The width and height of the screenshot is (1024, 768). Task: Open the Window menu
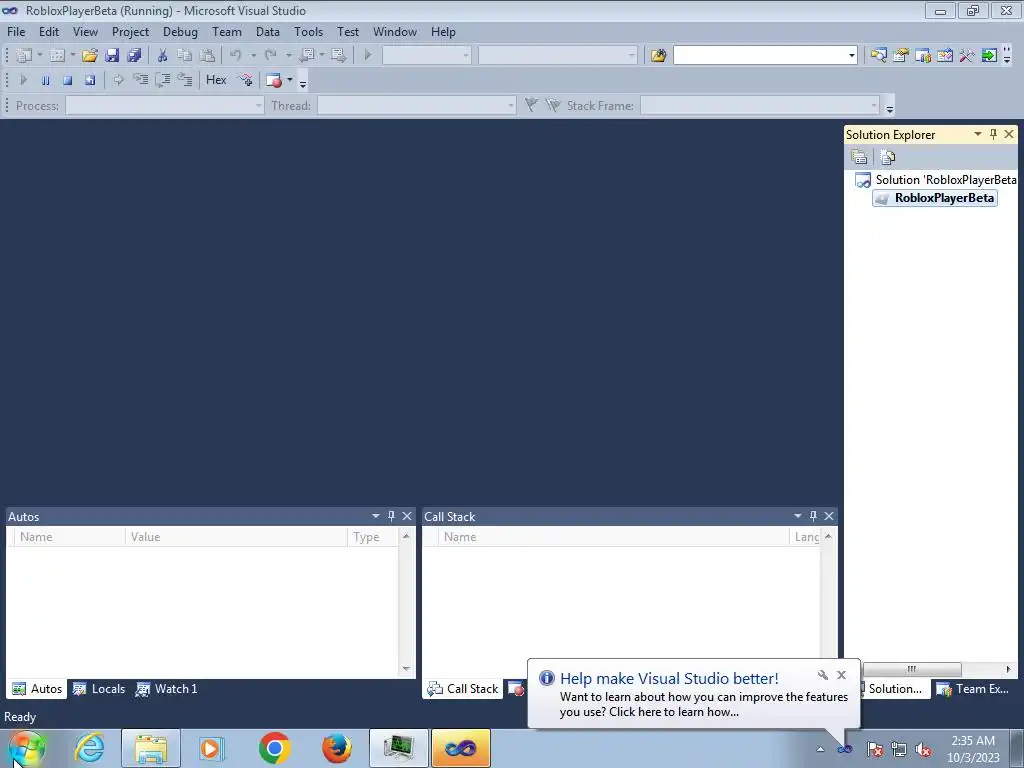tap(394, 31)
